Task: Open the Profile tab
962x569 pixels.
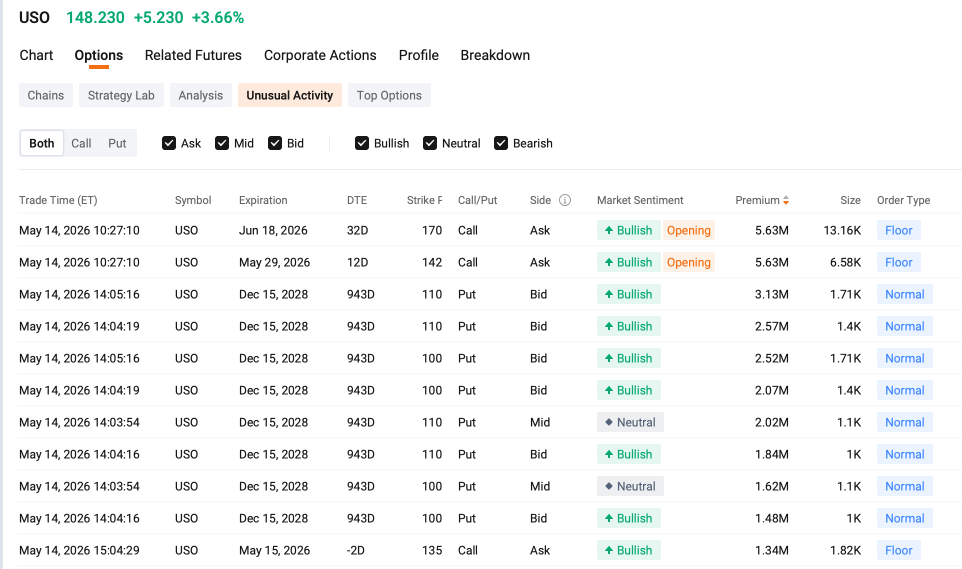Action: [419, 55]
